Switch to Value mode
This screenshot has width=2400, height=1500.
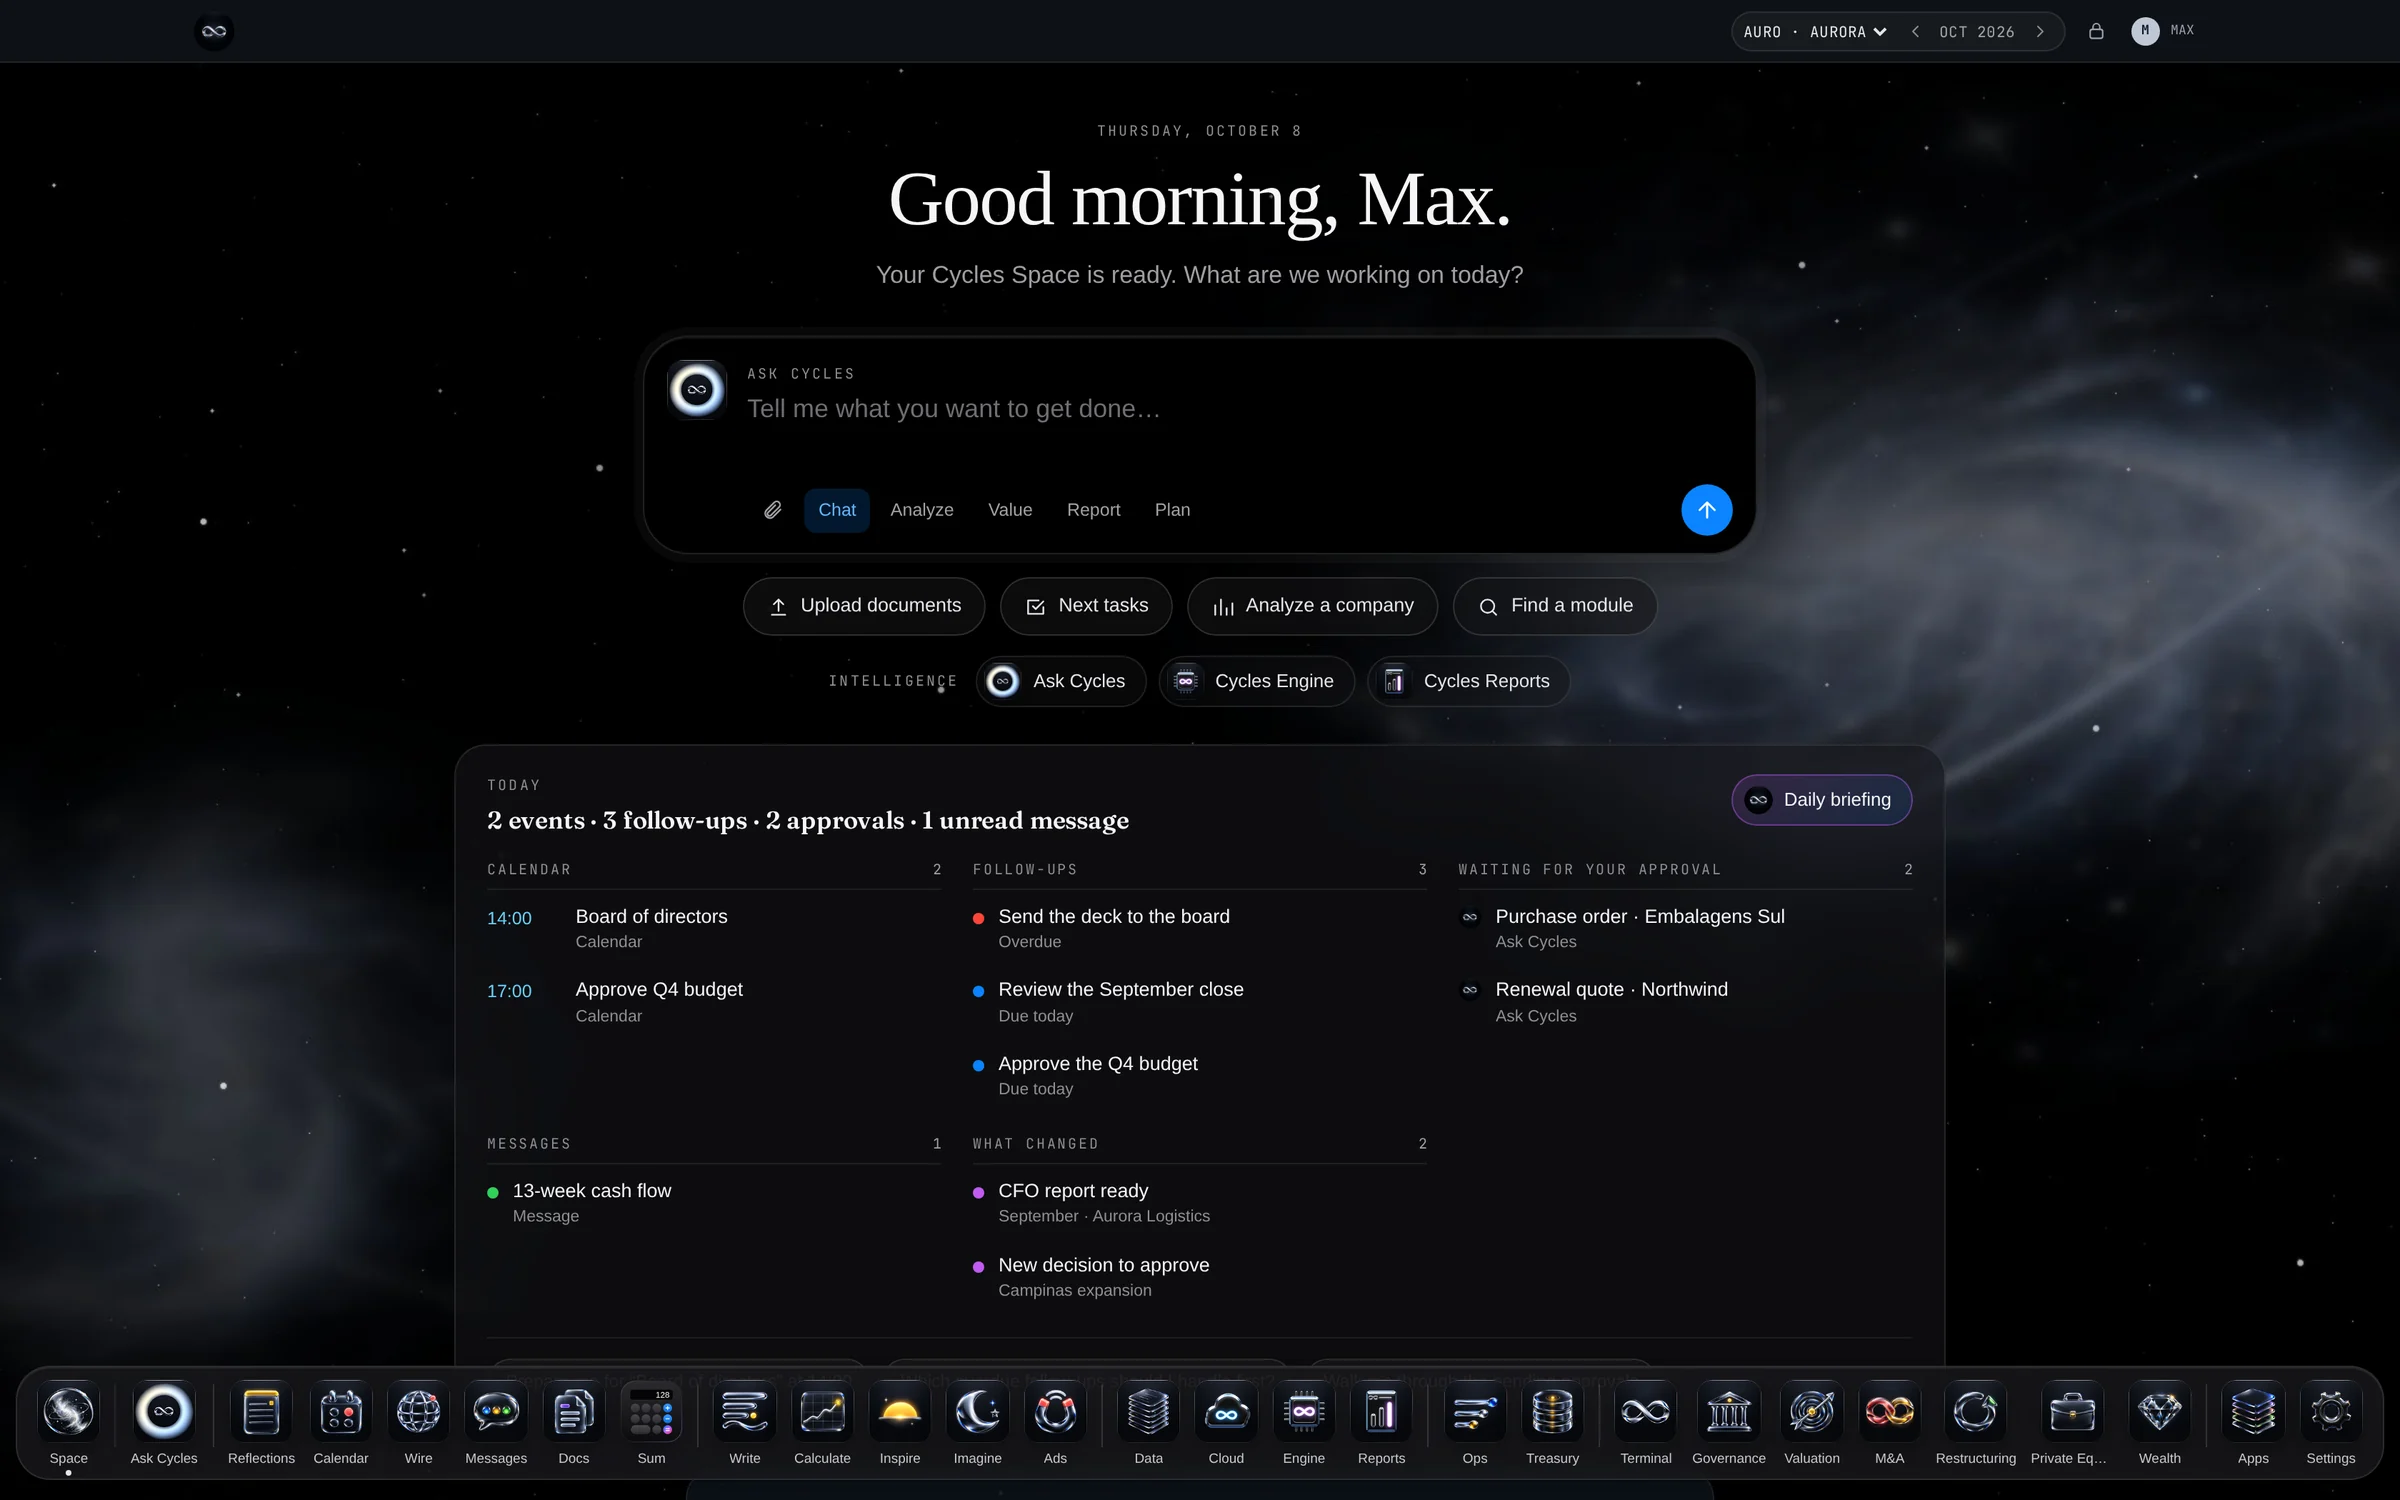pyautogui.click(x=1010, y=510)
